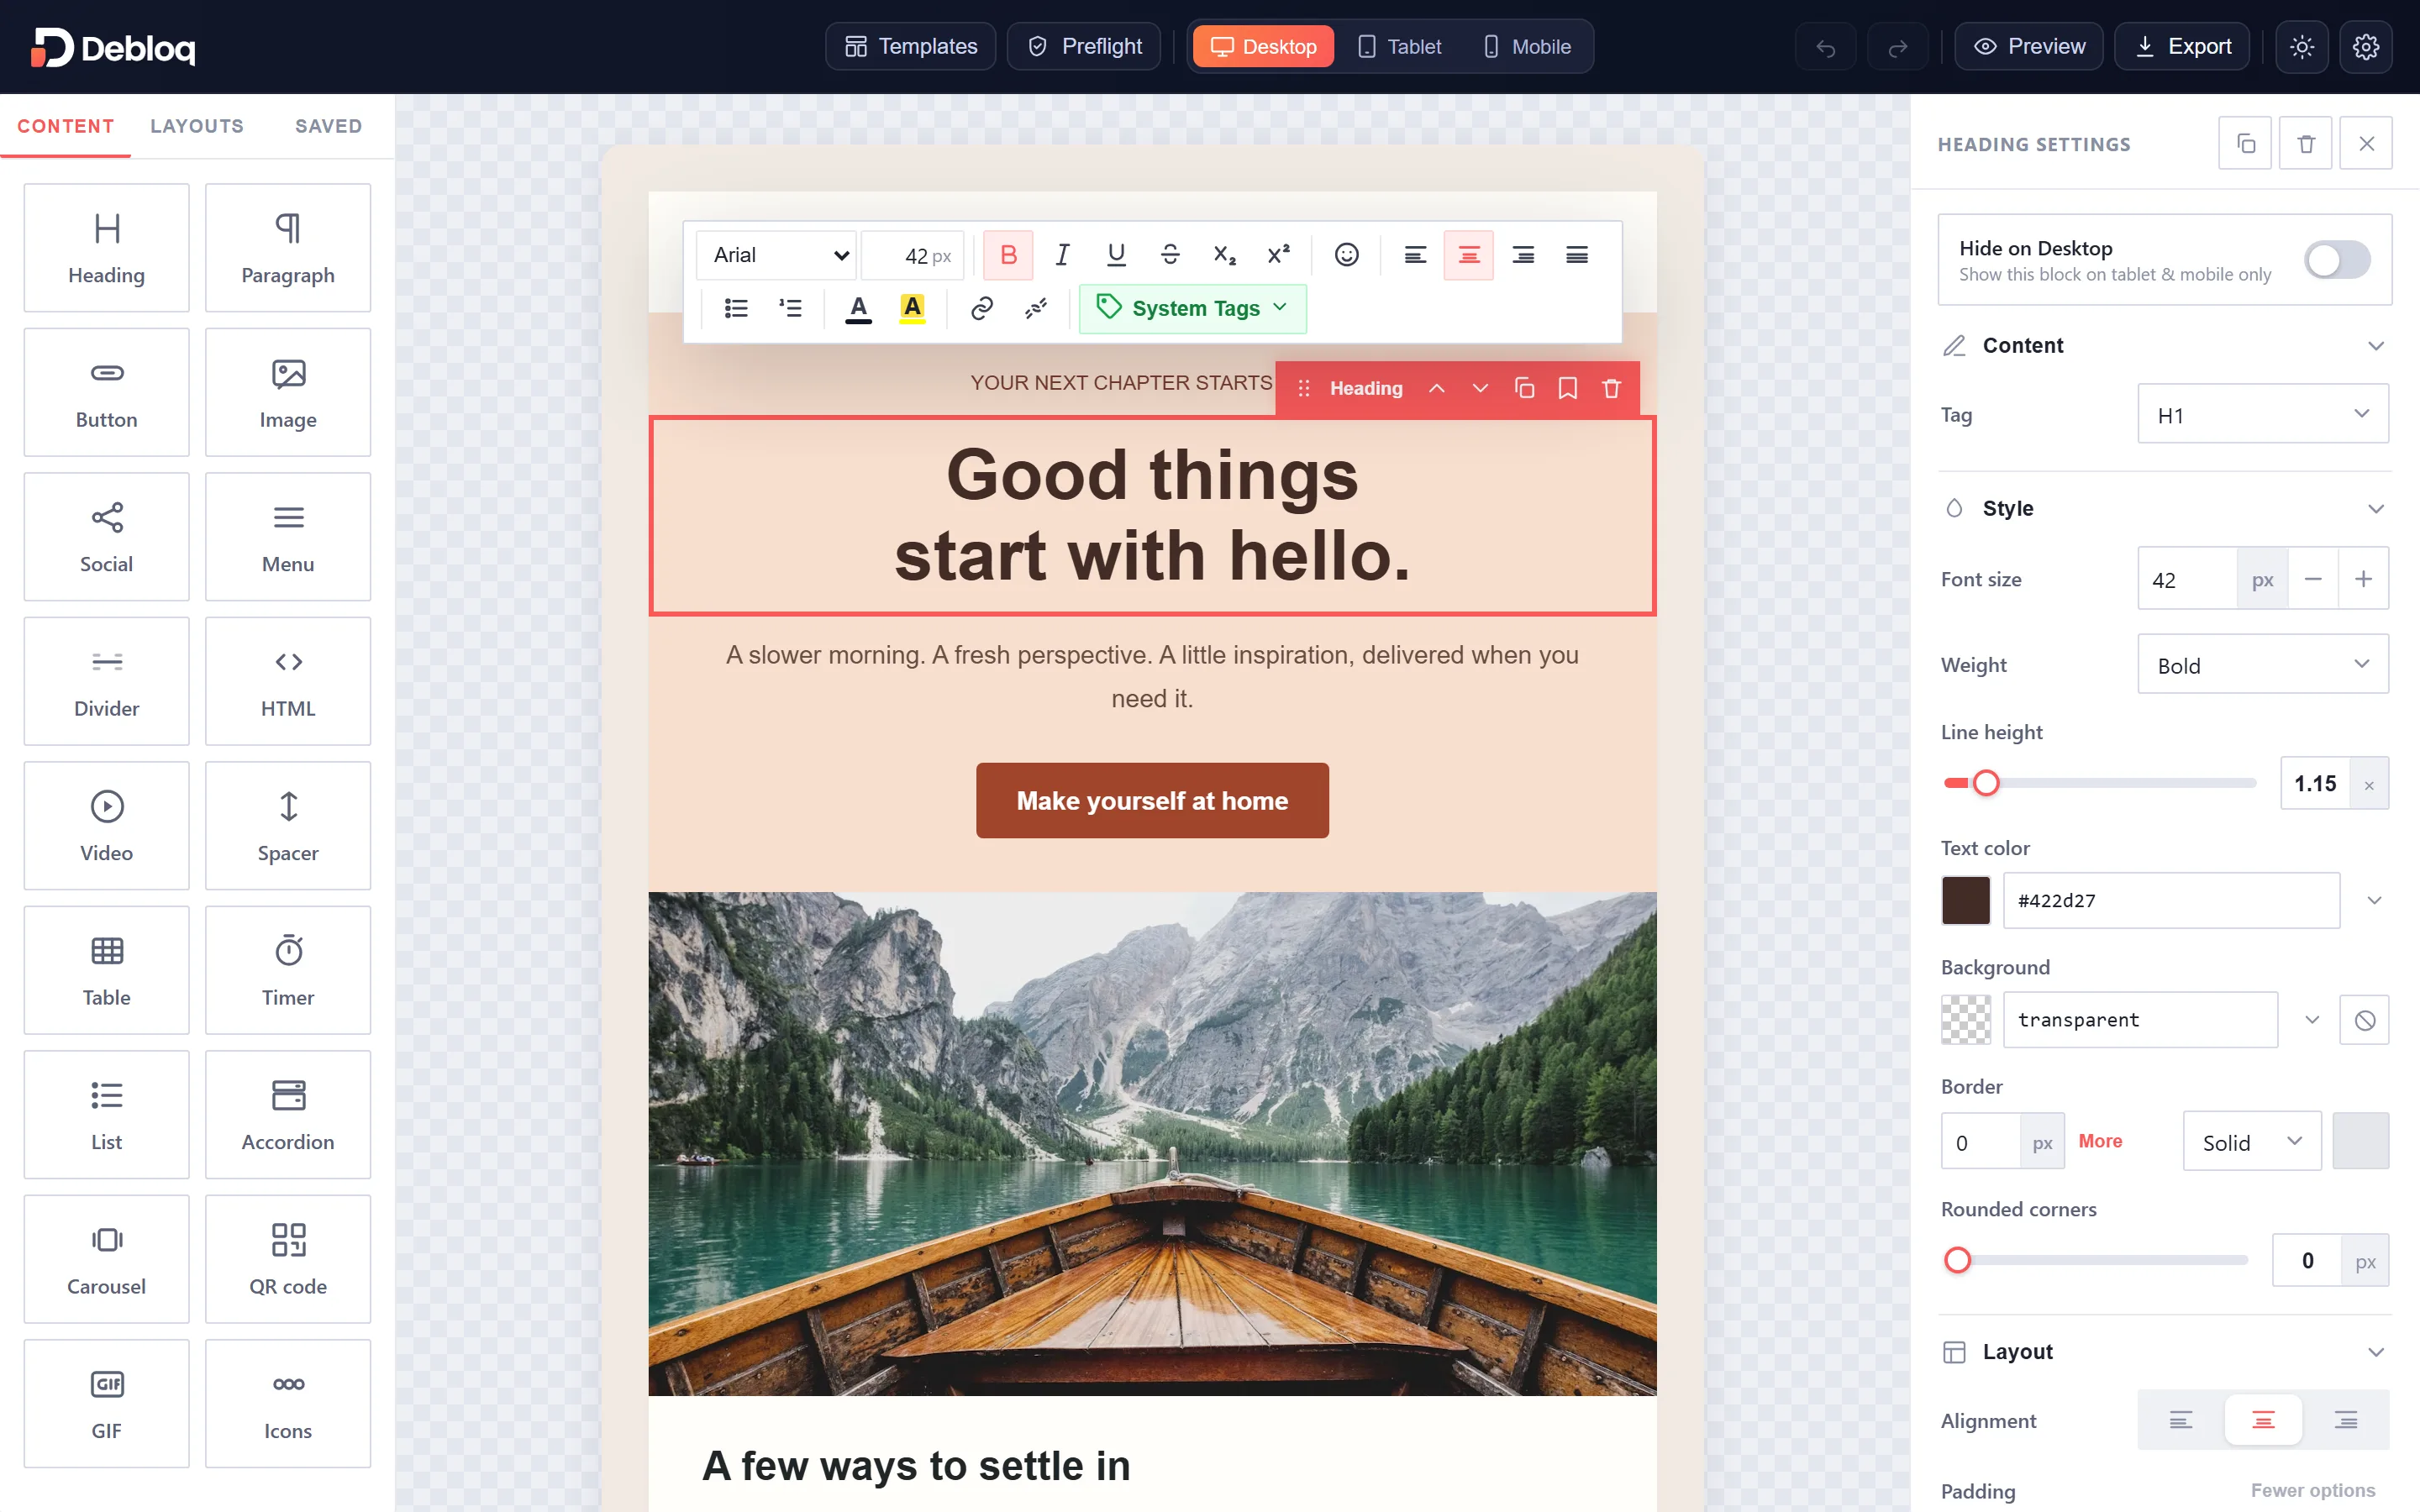Delete Heading block from the red bar
This screenshot has height=1512, width=2420.
1612,388
